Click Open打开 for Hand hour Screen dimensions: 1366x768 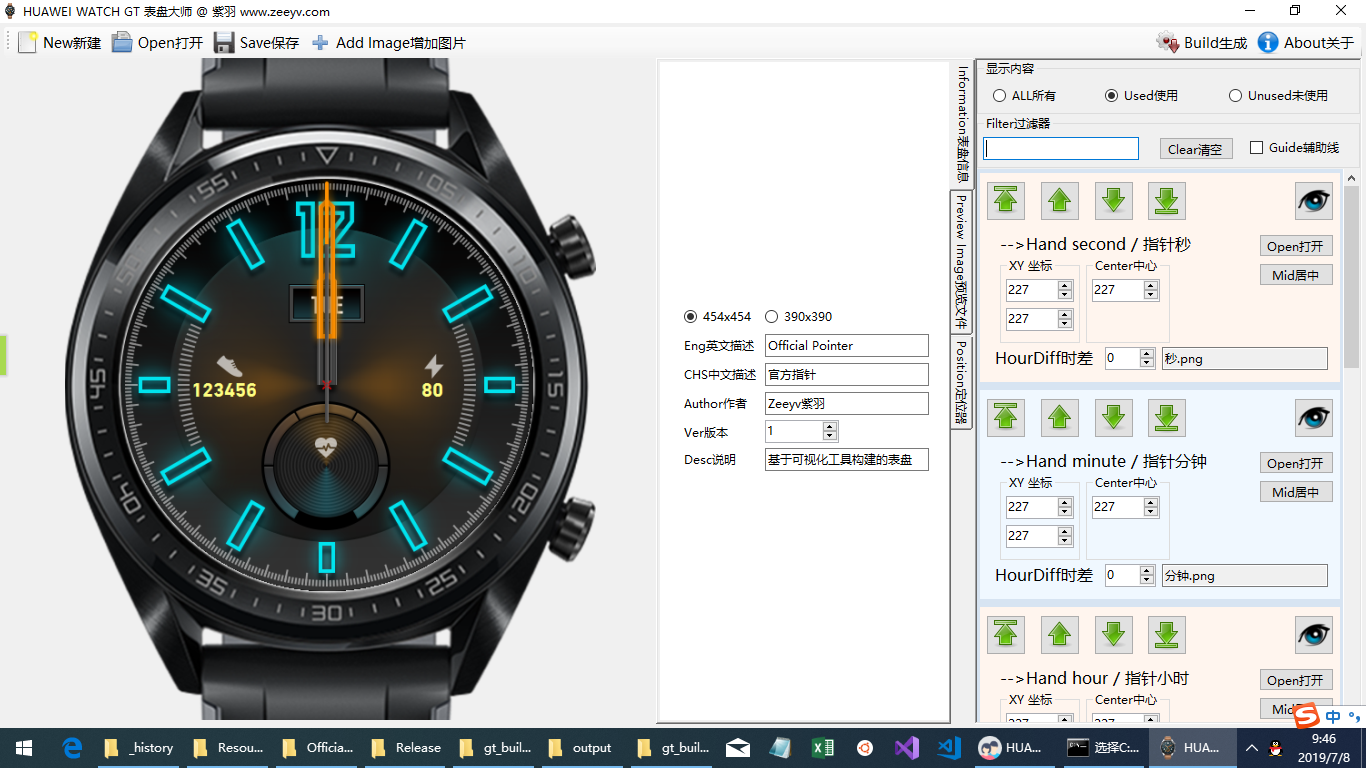1296,680
